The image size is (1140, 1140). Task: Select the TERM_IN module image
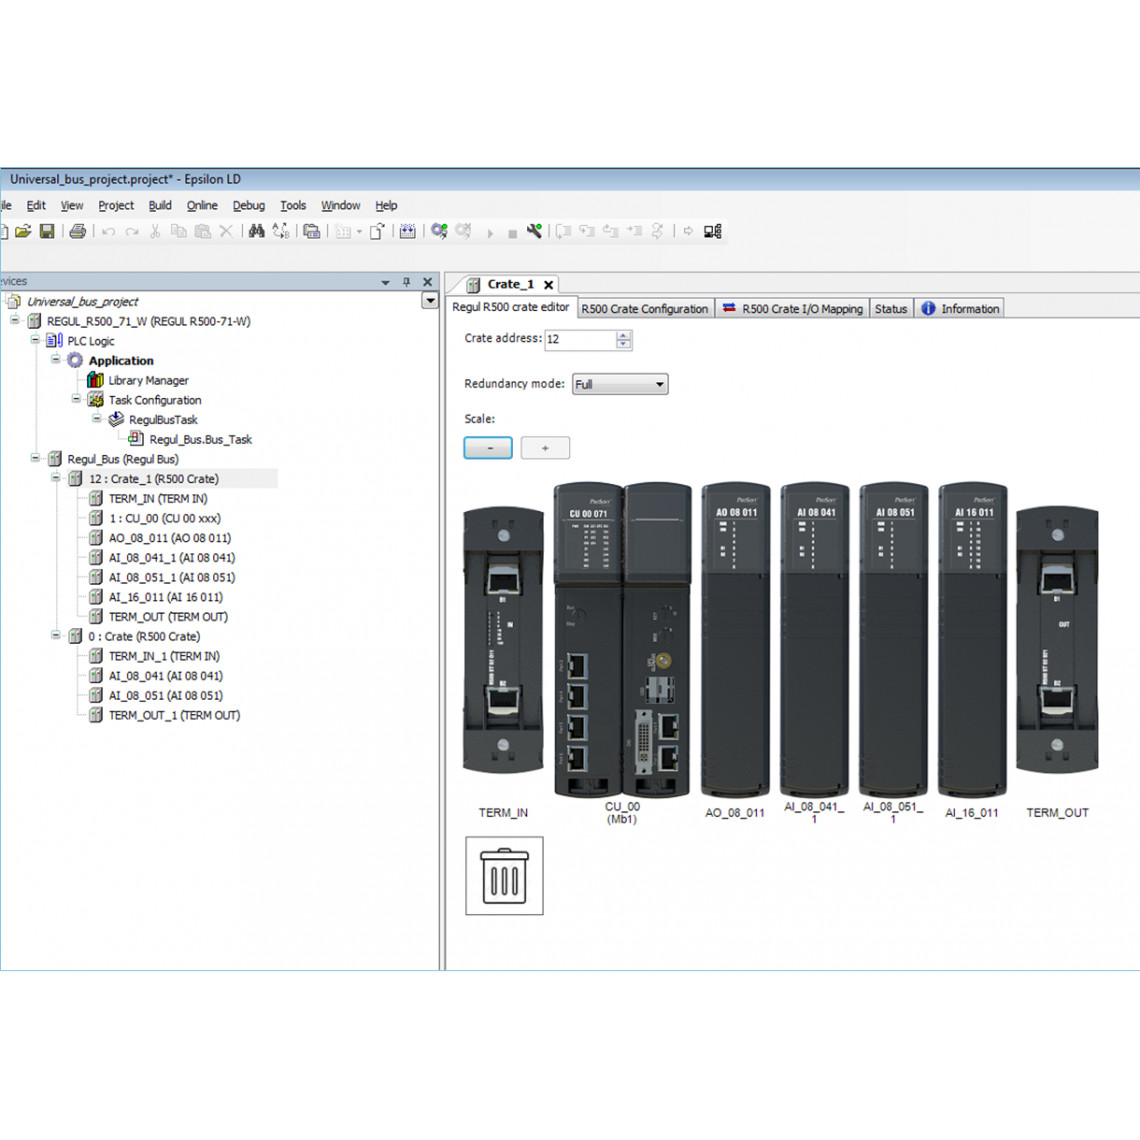click(x=503, y=640)
